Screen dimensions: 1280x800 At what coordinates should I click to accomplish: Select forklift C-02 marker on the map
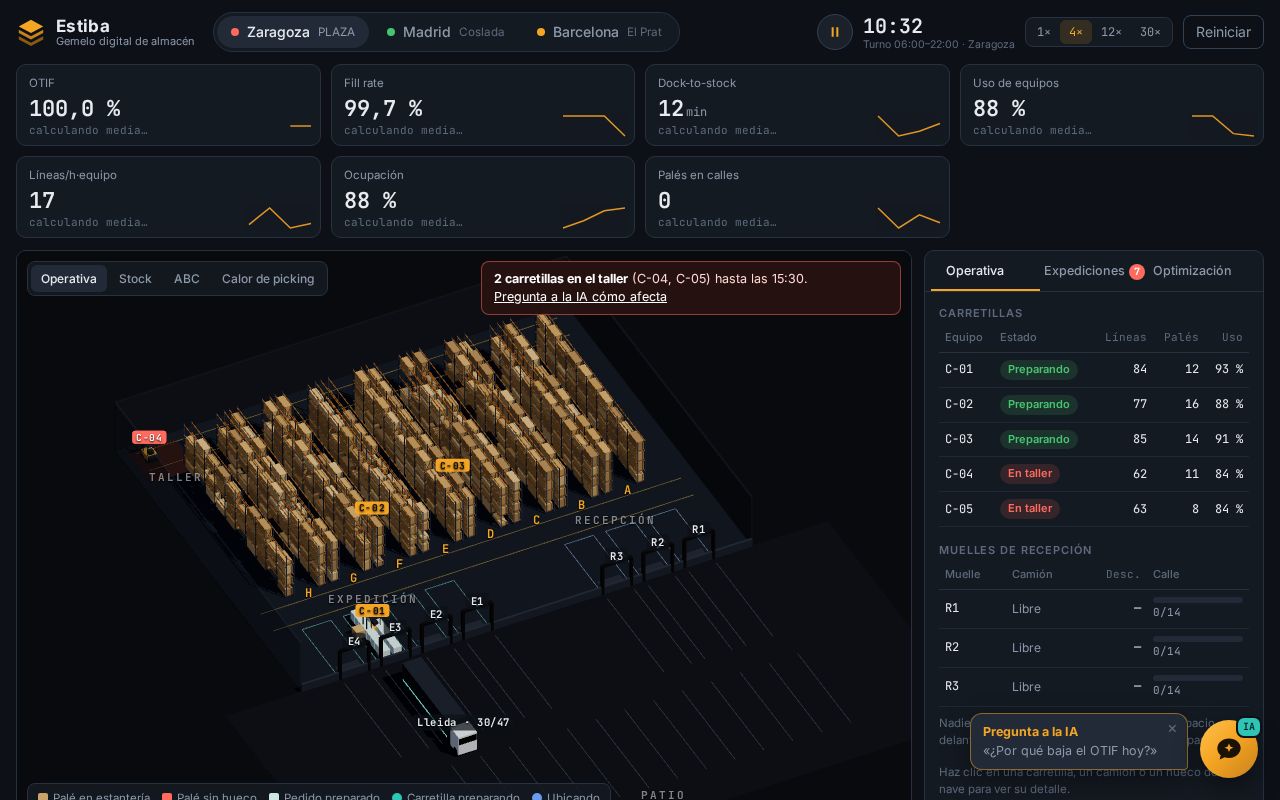point(372,508)
